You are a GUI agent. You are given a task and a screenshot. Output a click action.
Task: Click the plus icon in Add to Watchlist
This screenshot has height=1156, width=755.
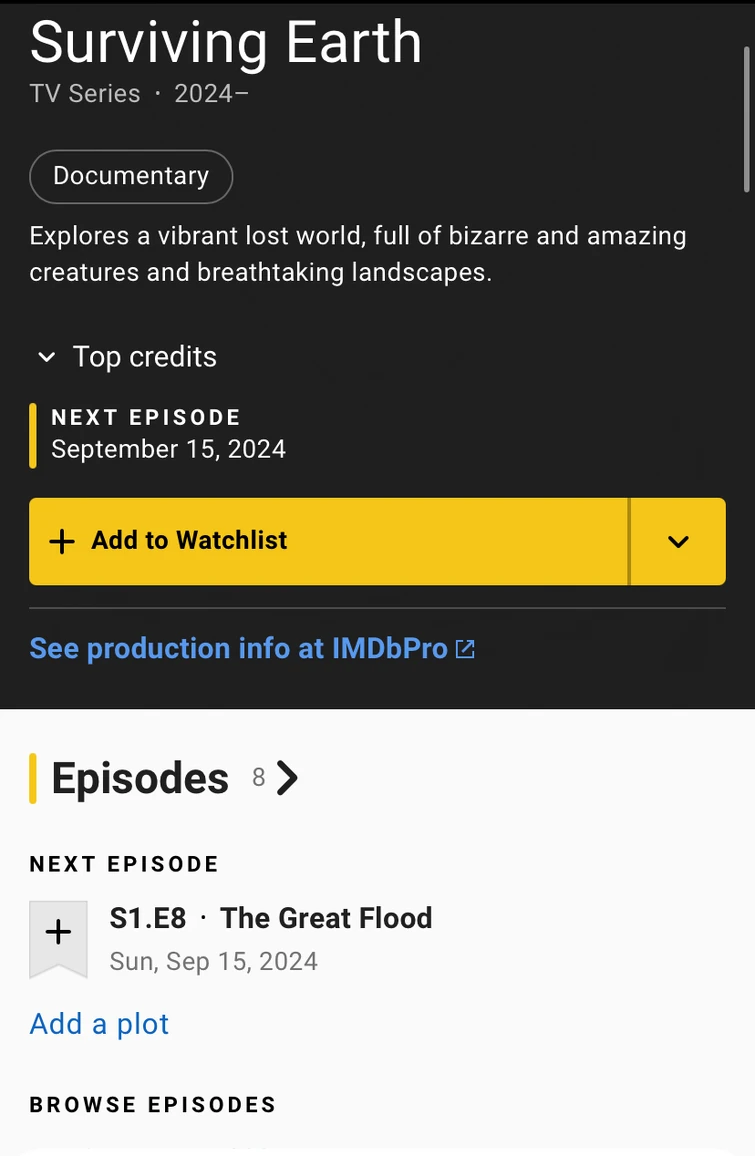[x=62, y=541]
